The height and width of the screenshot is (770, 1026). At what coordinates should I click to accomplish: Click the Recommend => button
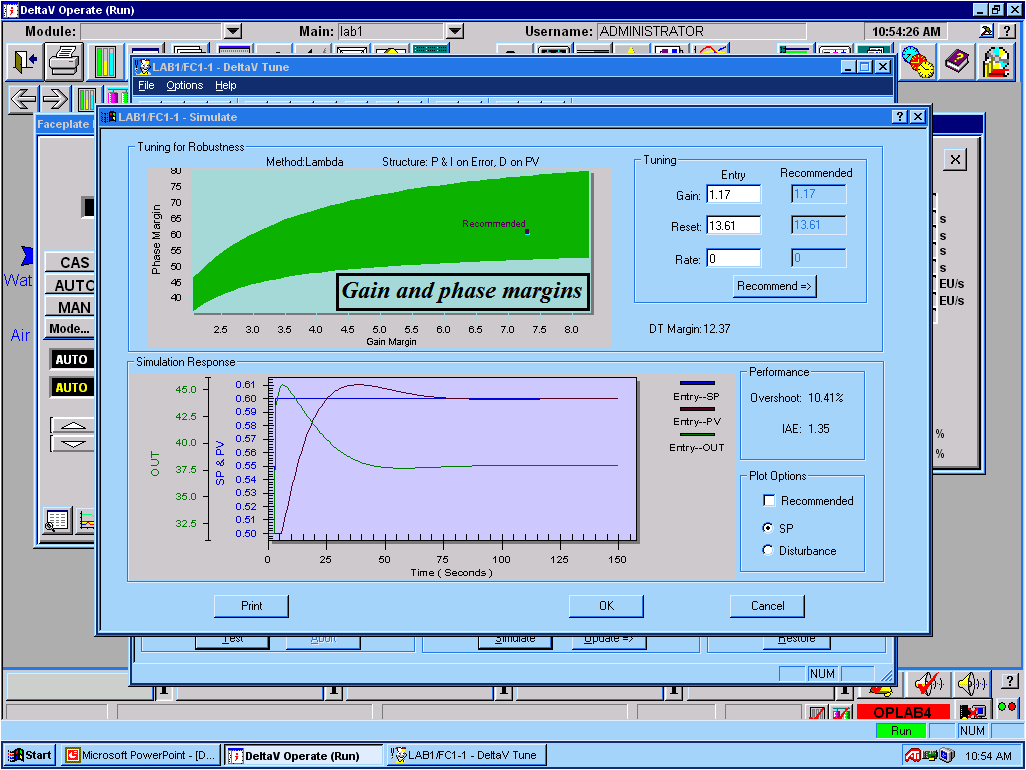(x=774, y=286)
